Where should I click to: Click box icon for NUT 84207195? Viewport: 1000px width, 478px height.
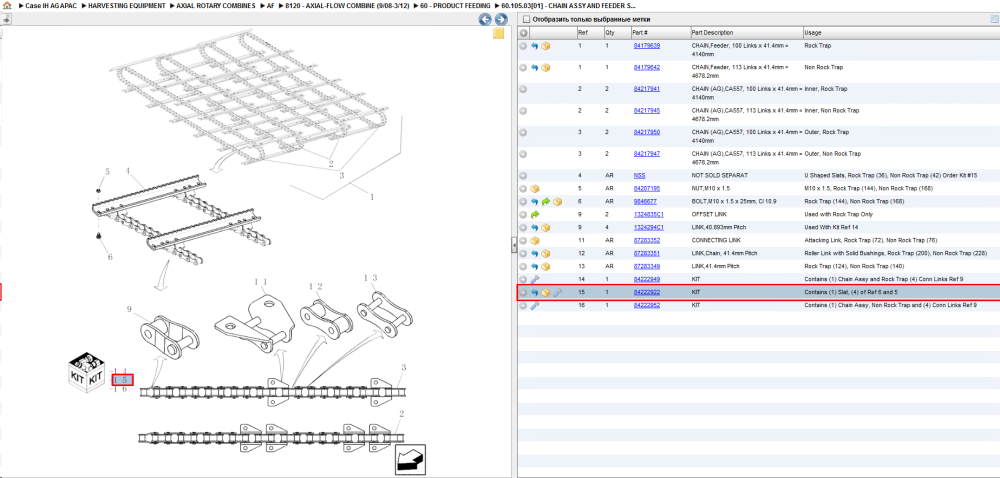pos(535,189)
